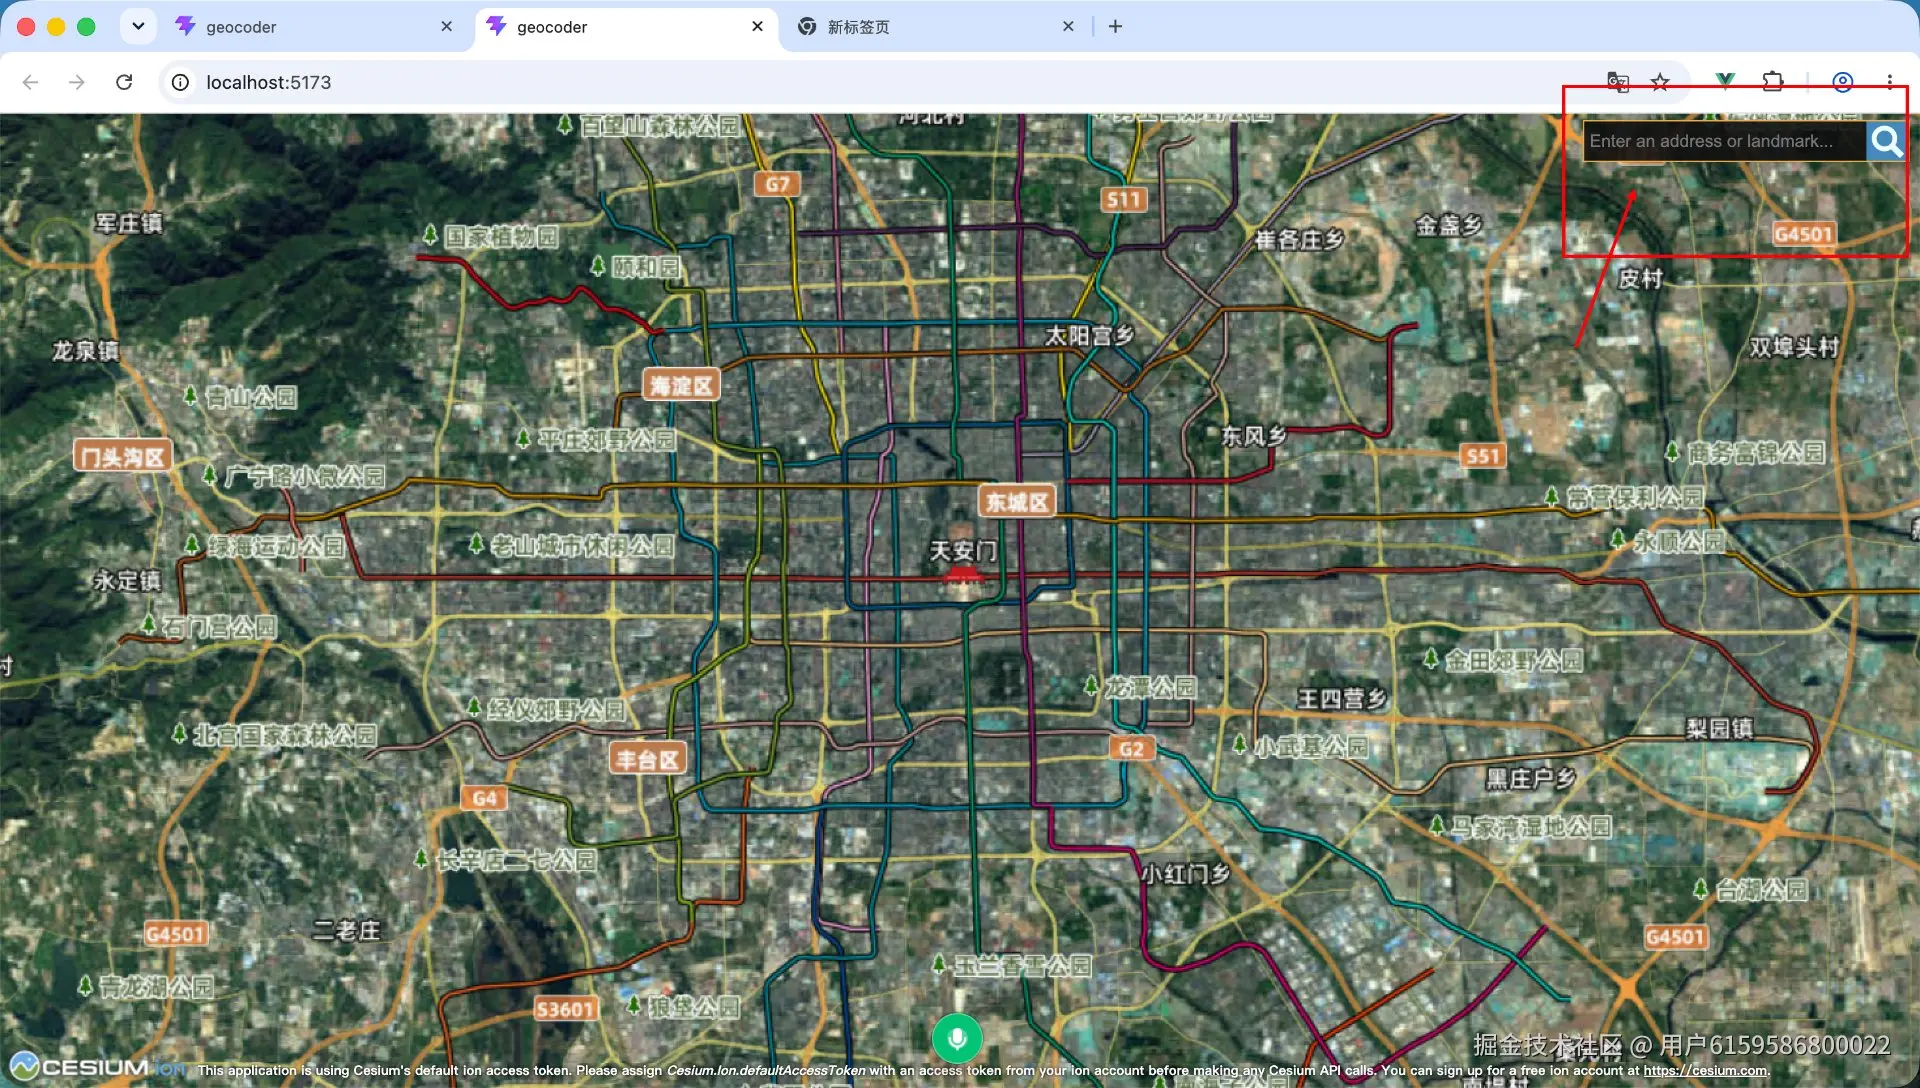Click the S3601 highway marker
Image resolution: width=1920 pixels, height=1088 pixels.
coord(566,1009)
